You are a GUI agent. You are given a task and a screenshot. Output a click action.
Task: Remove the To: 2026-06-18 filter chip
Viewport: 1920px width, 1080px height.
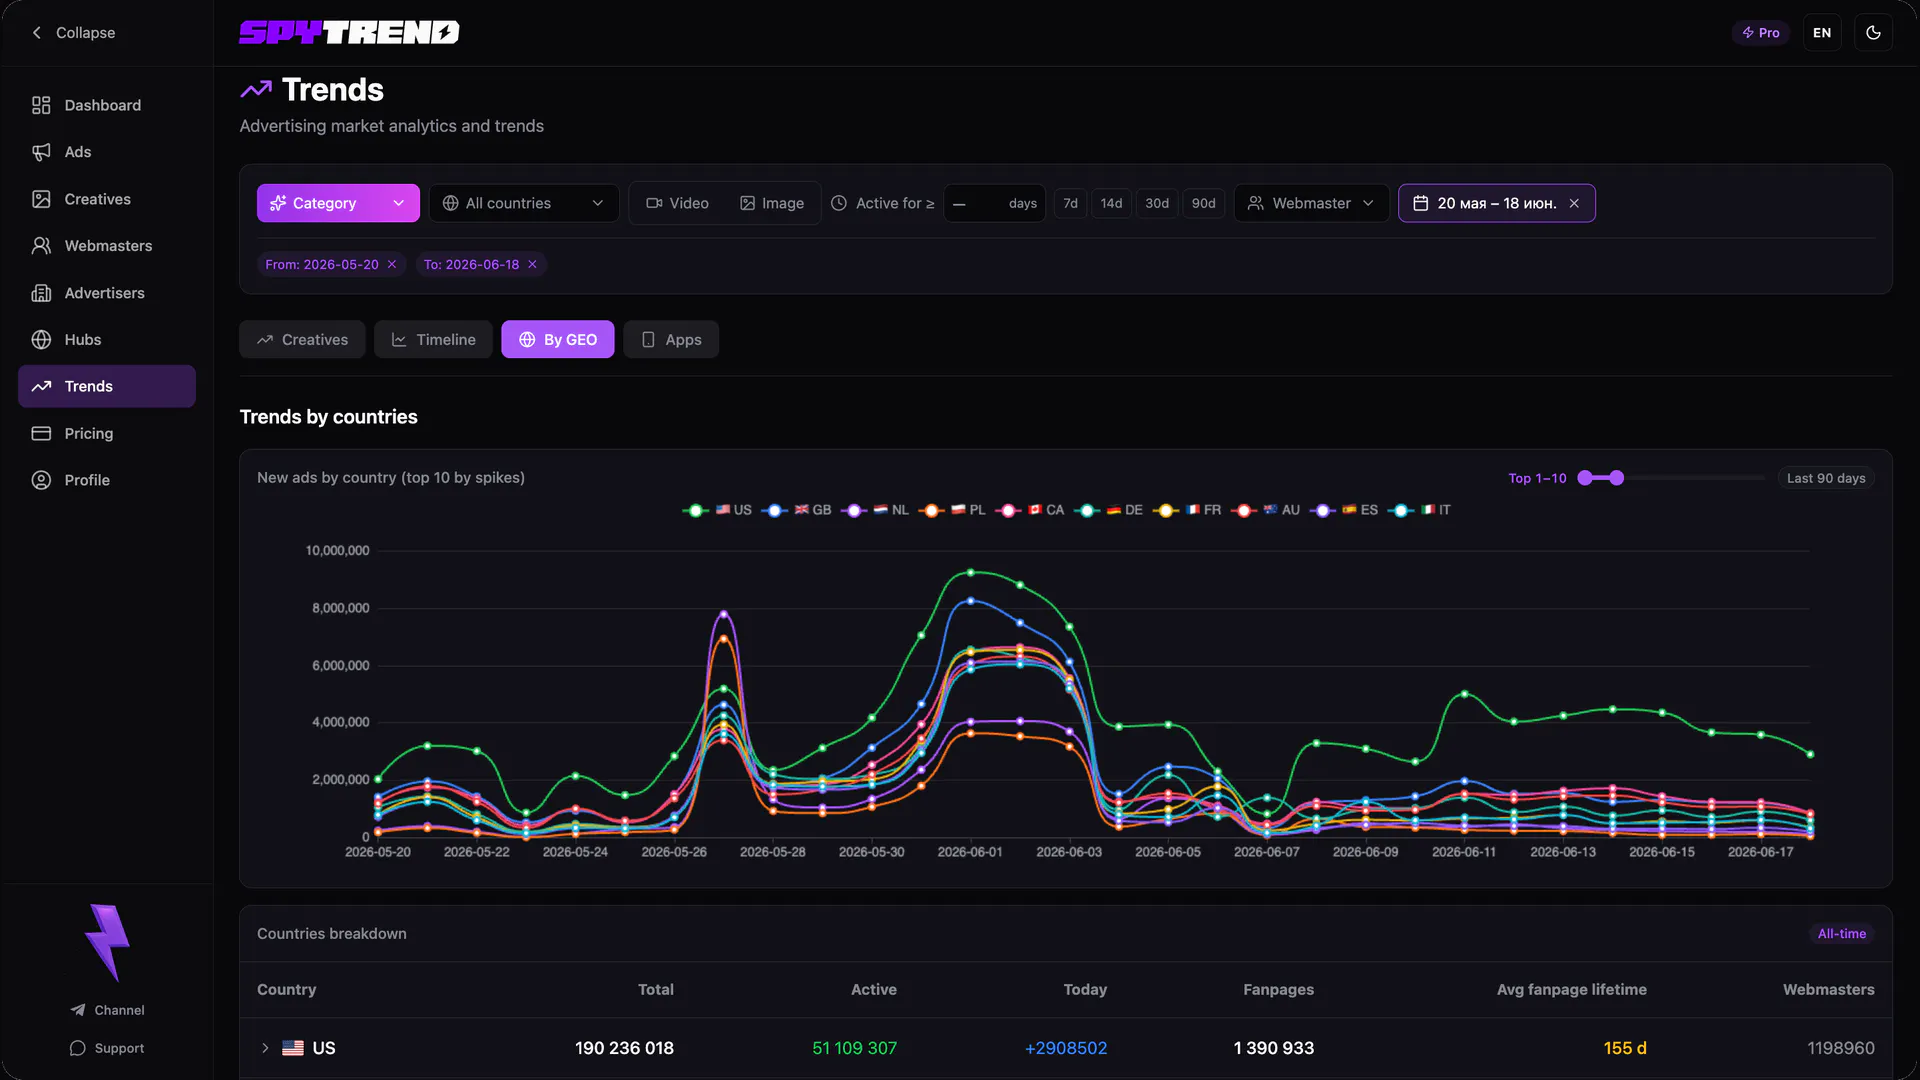click(532, 264)
